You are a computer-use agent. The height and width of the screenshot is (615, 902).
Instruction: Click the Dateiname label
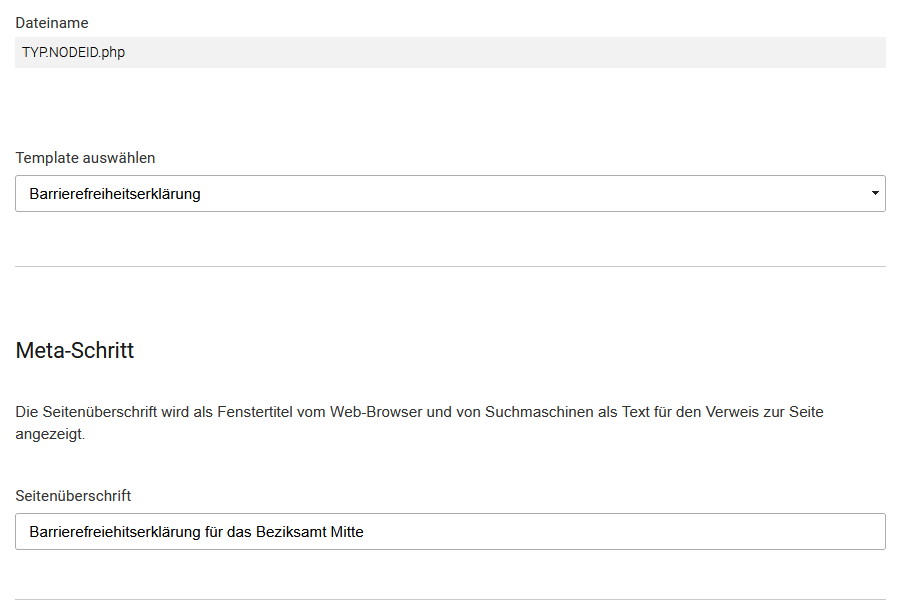coord(51,22)
